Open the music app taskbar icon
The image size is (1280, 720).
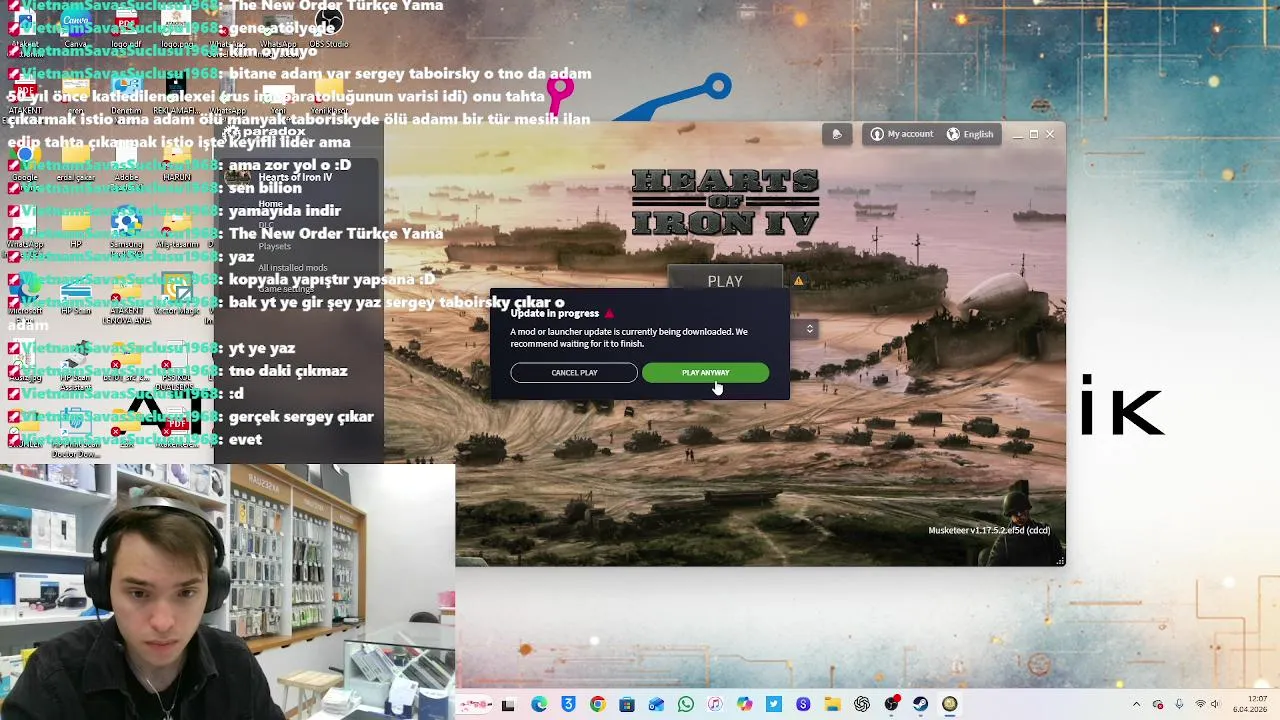pyautogui.click(x=715, y=705)
